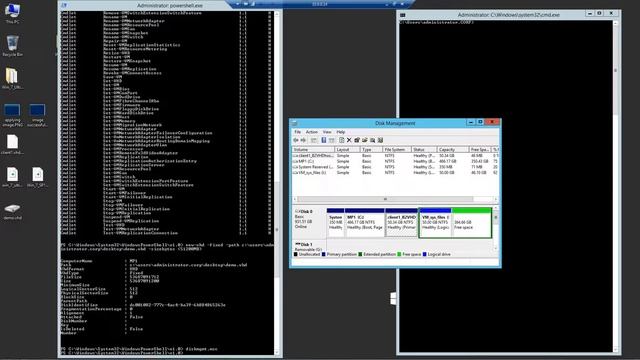The image size is (640, 360).
Task: Click the MP1 (C:) partition block on Disk 0
Action: (364, 223)
